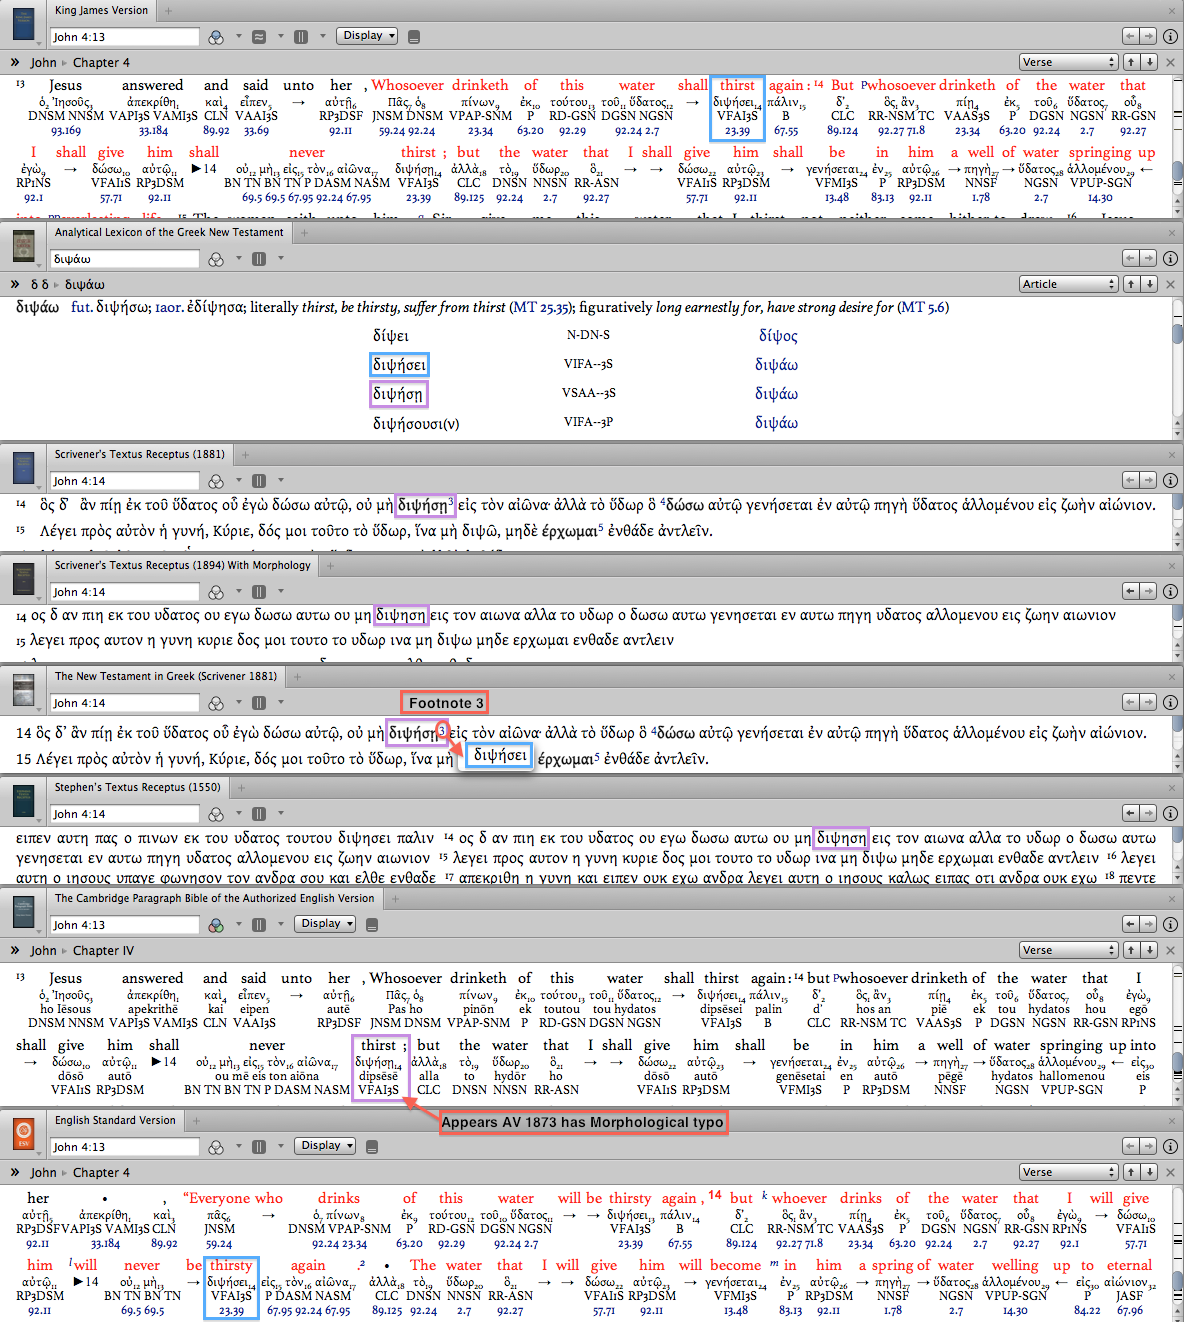1184x1322 pixels.
Task: Toggle columns in Stephen's Textus Receptus (1550) panel
Action: pos(258,814)
